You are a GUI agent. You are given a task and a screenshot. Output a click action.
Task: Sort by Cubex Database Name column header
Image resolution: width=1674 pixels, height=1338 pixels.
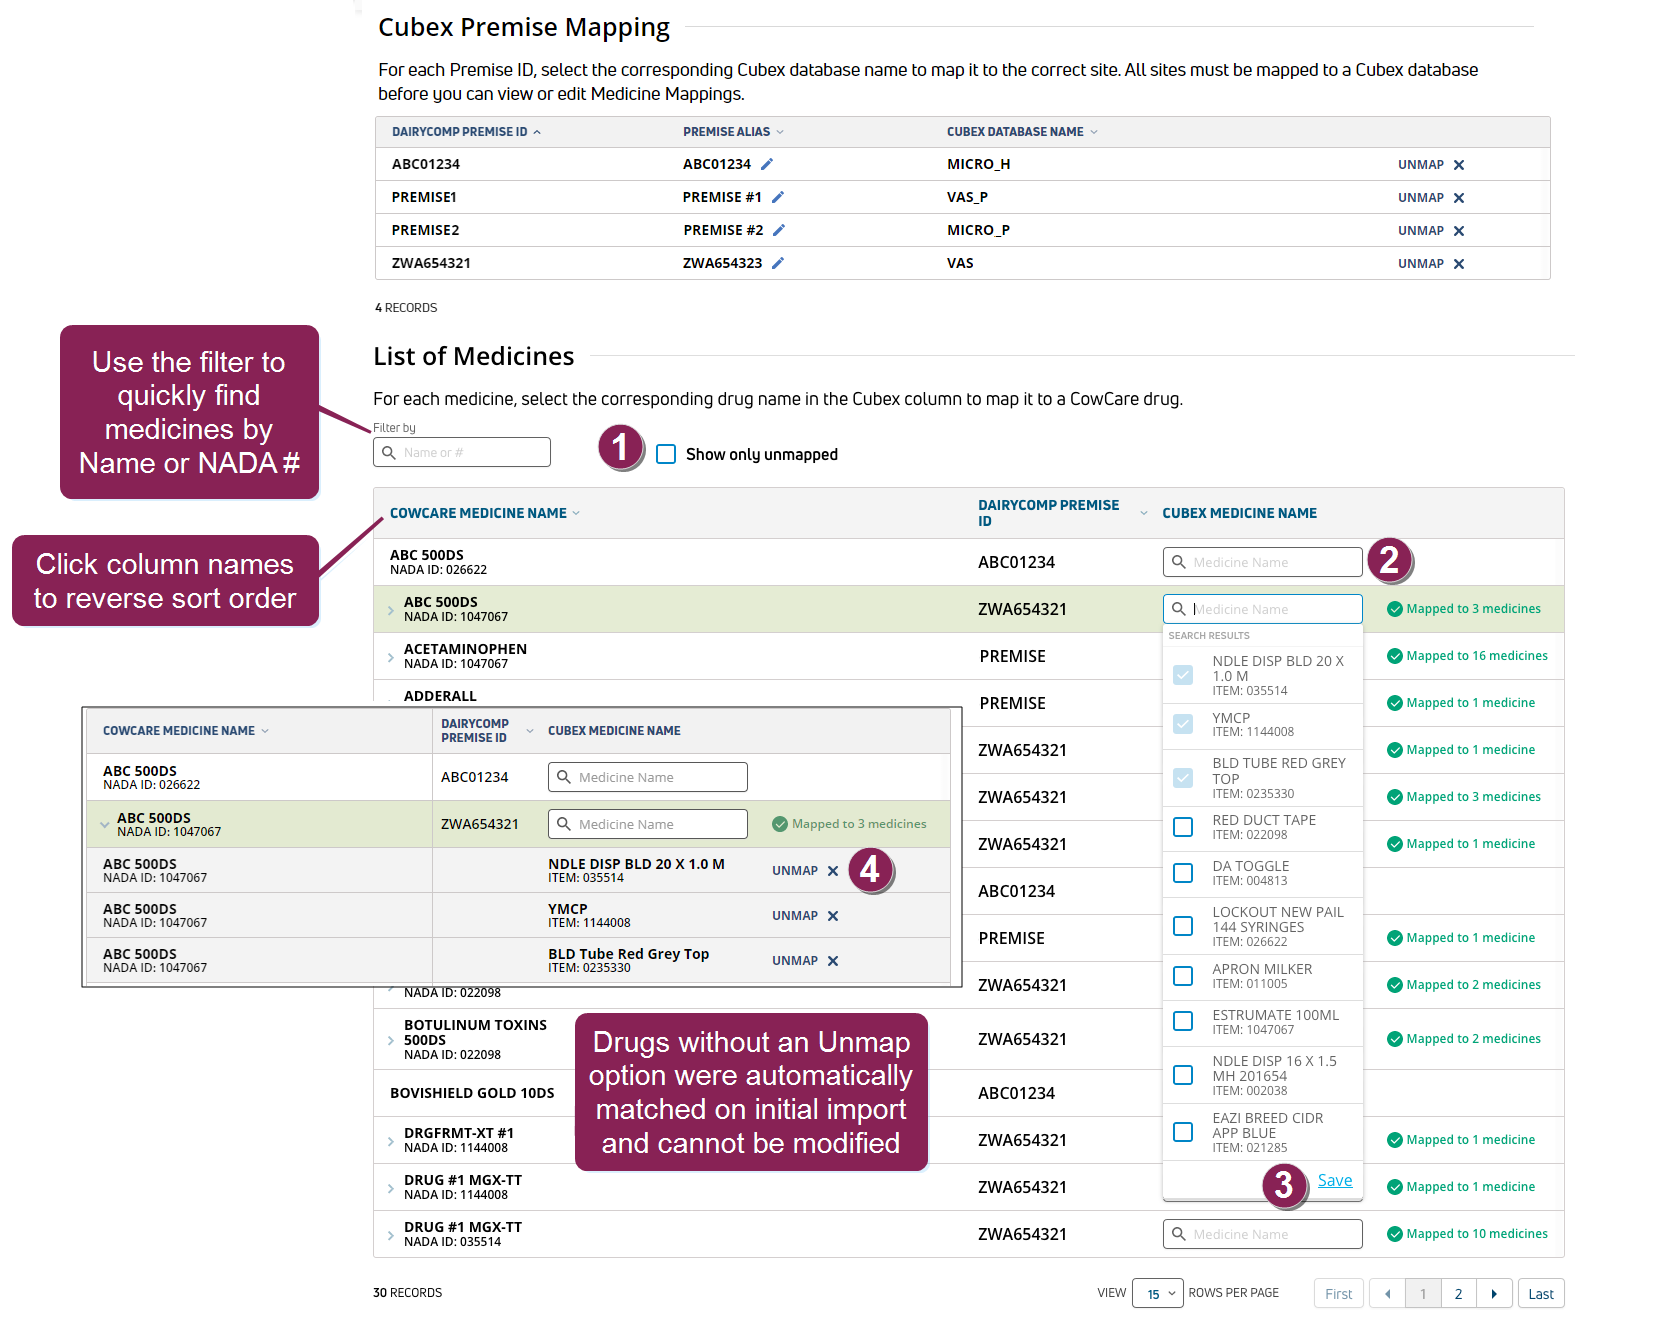point(1015,132)
